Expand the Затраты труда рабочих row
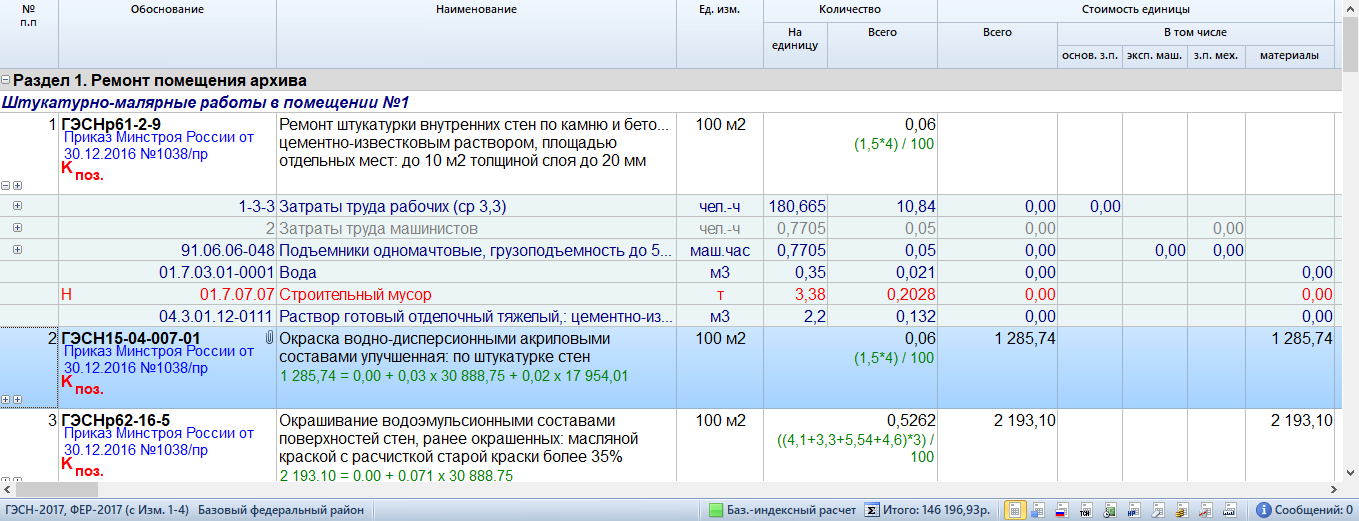This screenshot has width=1359, height=521. tap(17, 206)
